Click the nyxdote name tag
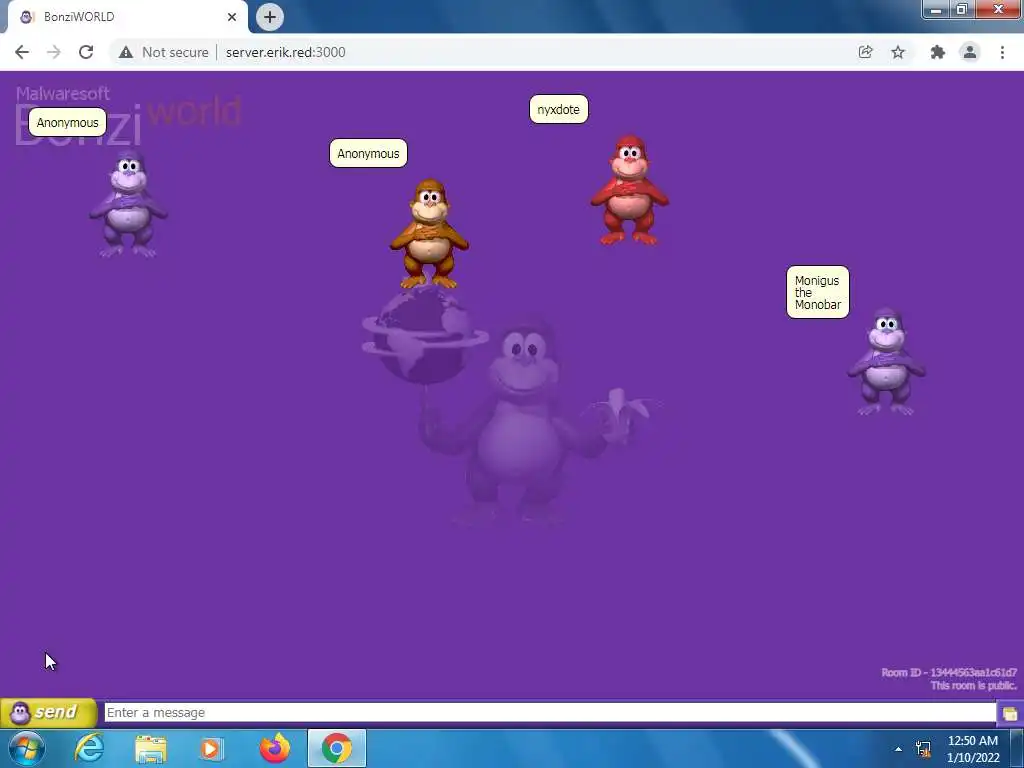This screenshot has width=1024, height=768. (558, 109)
